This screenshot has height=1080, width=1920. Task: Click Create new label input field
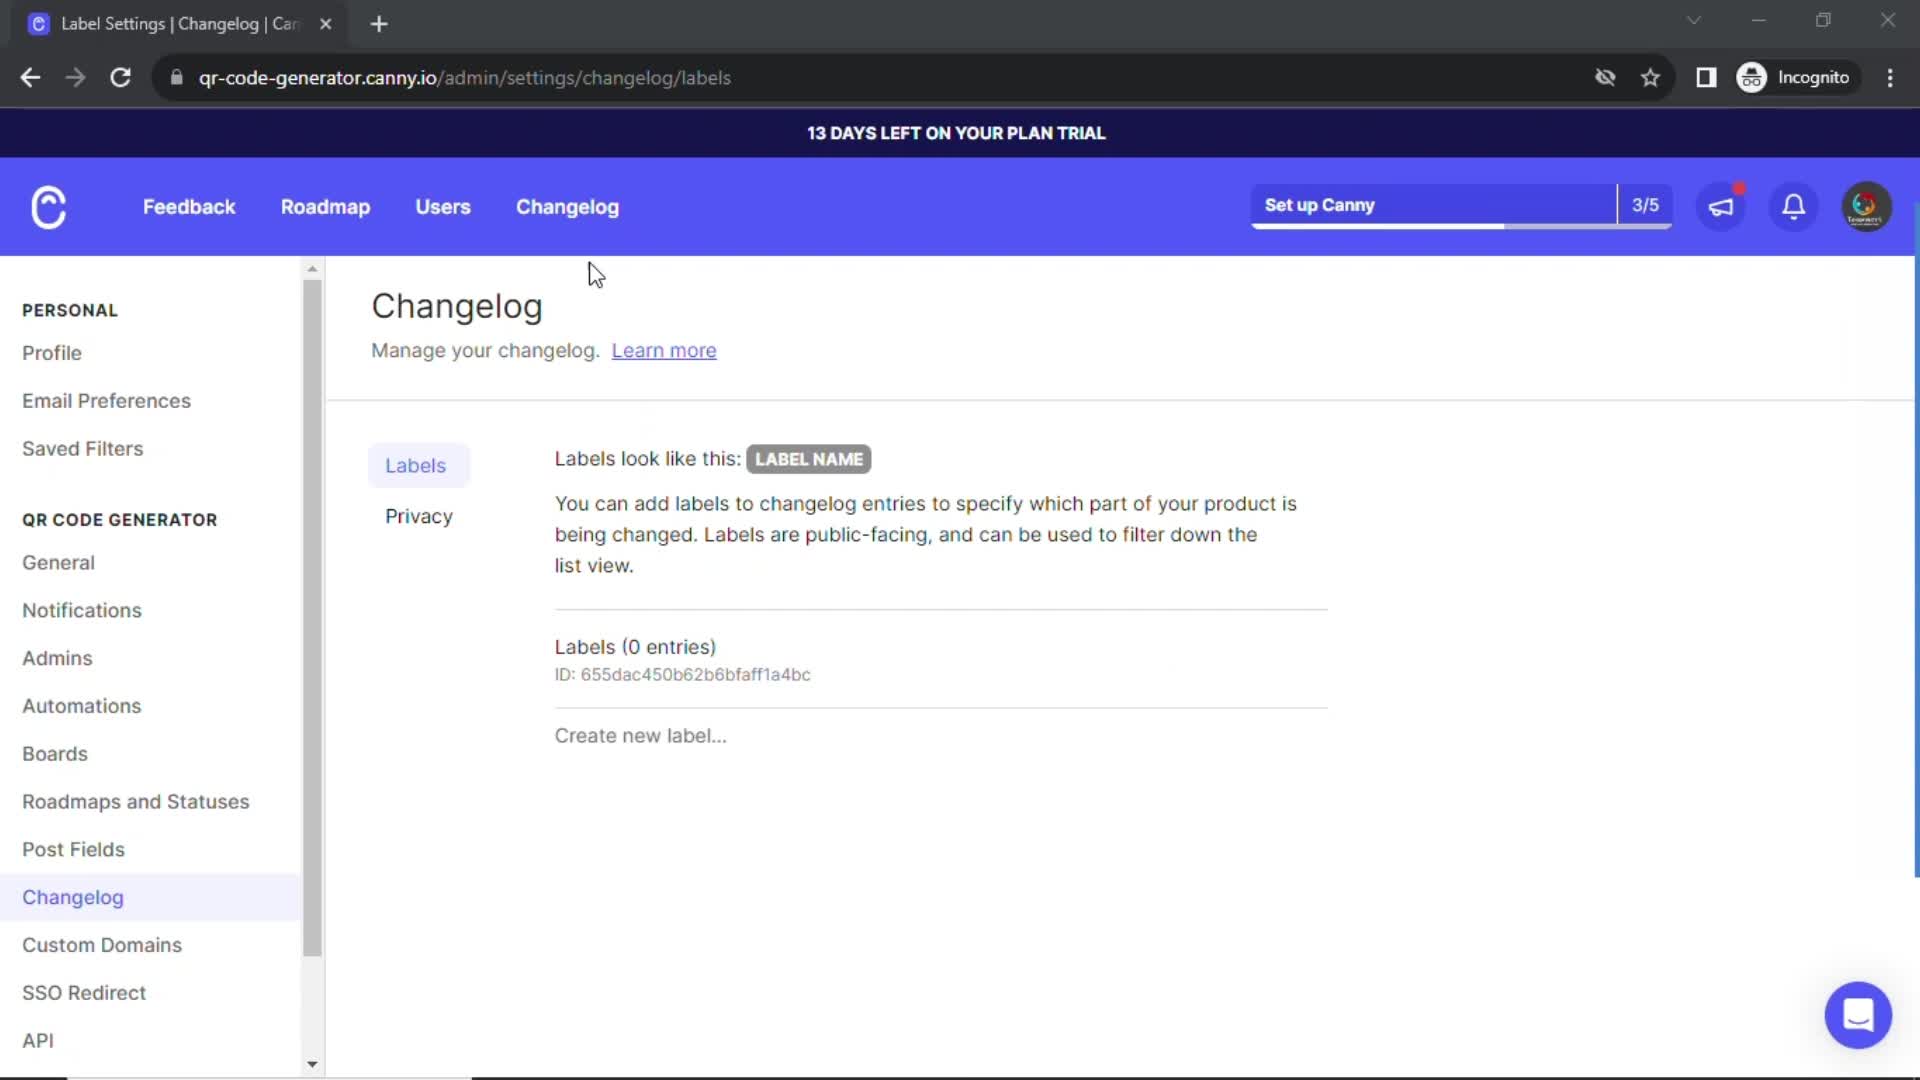(641, 735)
